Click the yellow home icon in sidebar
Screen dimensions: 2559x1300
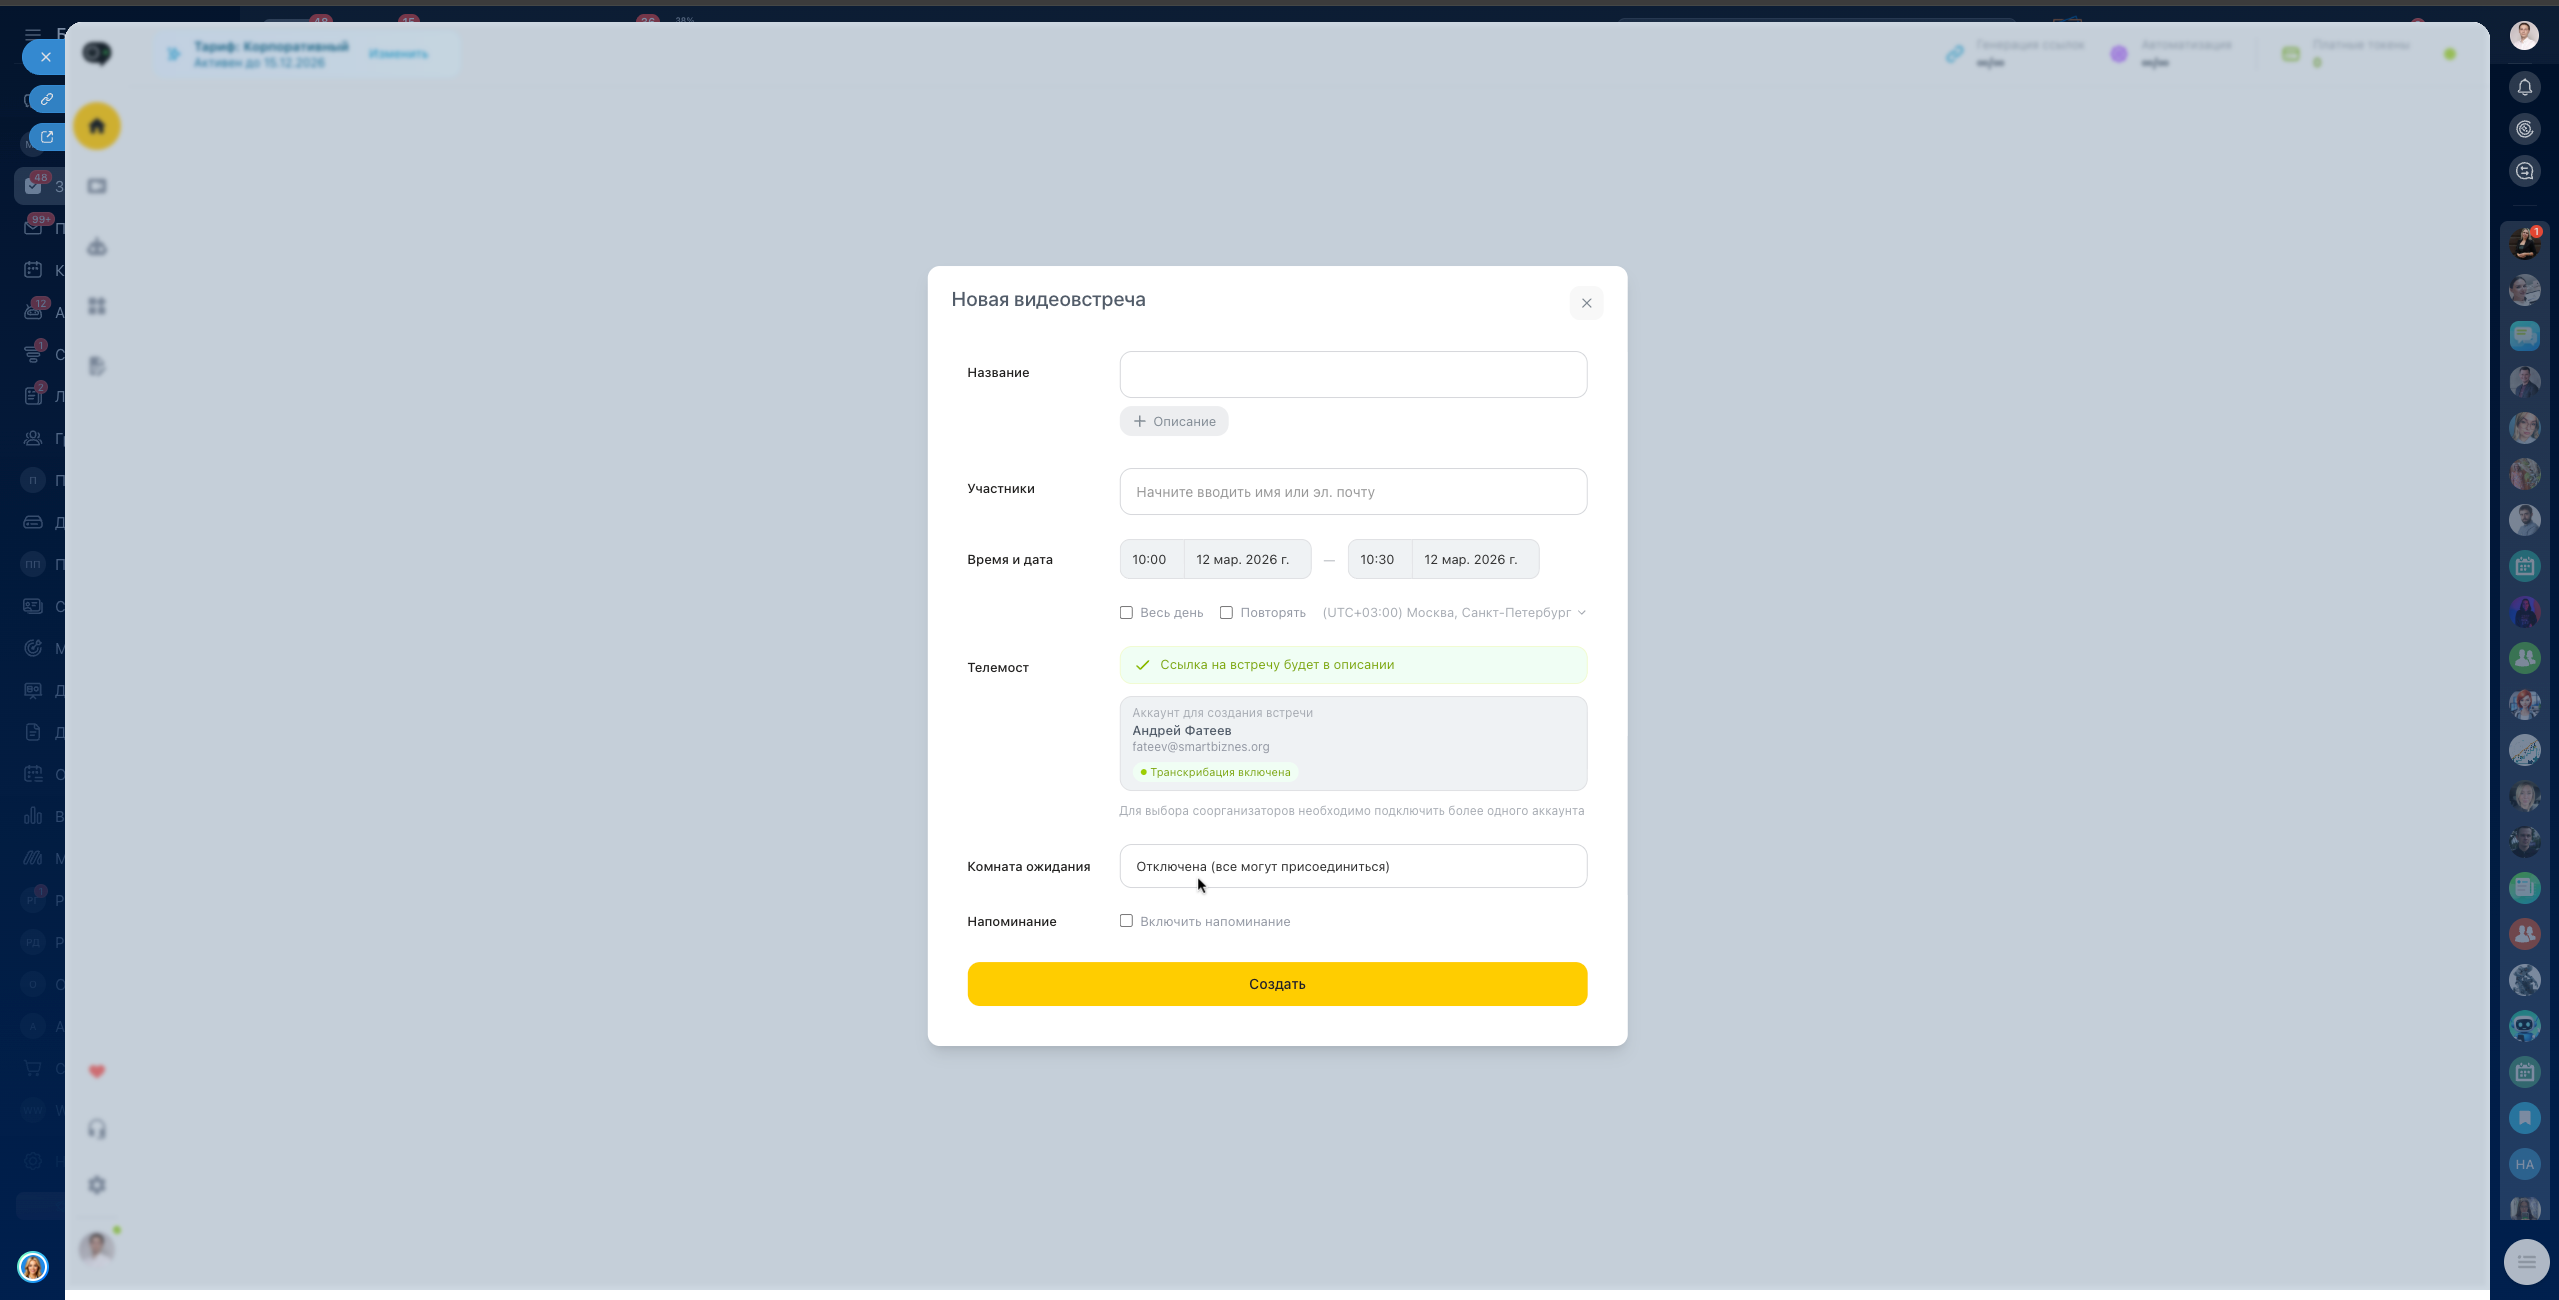coord(97,126)
